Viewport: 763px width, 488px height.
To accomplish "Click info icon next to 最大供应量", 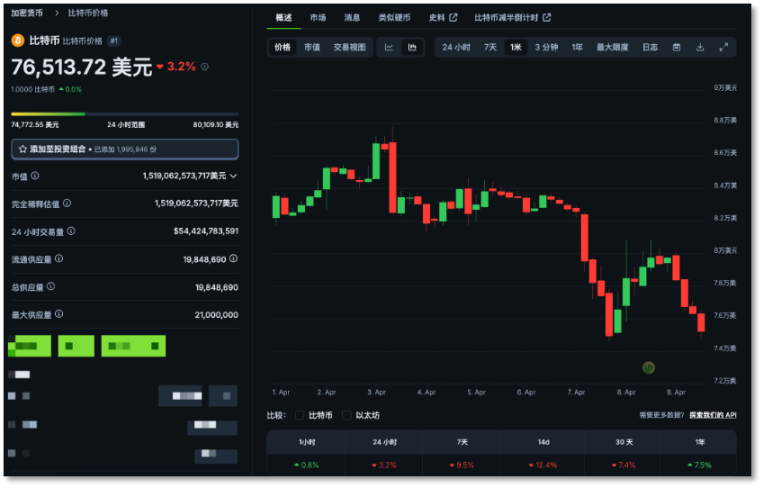I will [x=59, y=314].
